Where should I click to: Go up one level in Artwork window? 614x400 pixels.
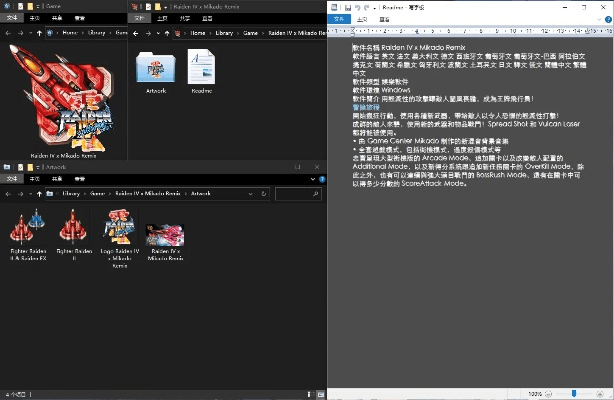39,194
